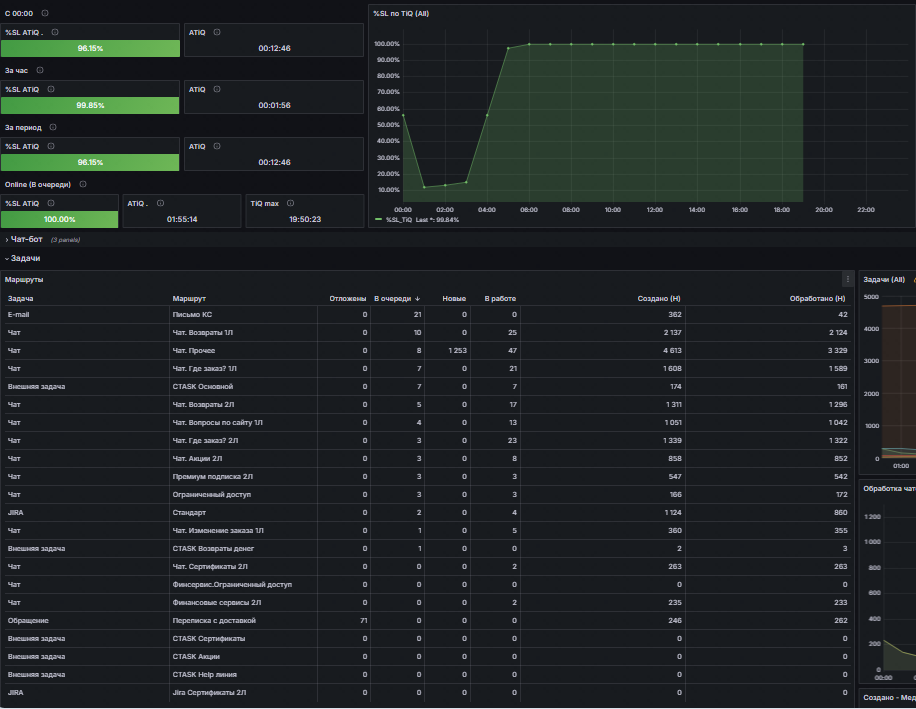Click the info icon next to 'За период'
Image resolution: width=916 pixels, height=709 pixels.
click(x=53, y=127)
